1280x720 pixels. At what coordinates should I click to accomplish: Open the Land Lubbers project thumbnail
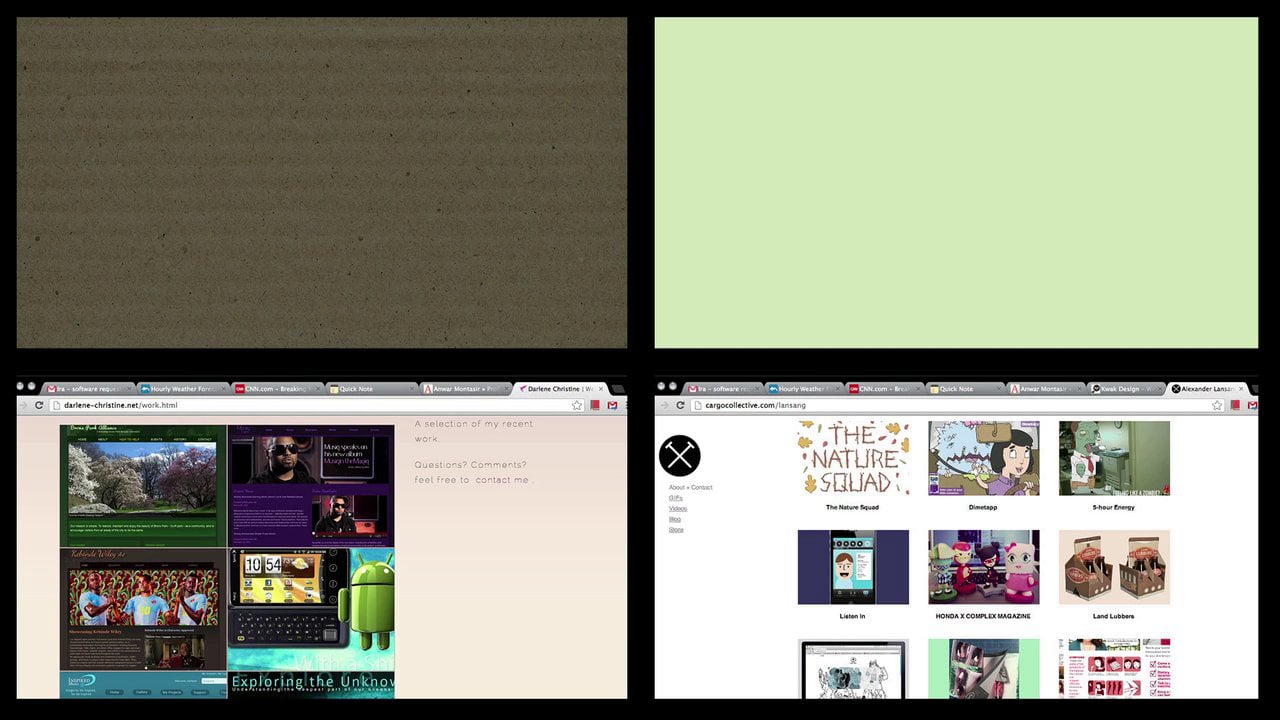click(x=1114, y=567)
